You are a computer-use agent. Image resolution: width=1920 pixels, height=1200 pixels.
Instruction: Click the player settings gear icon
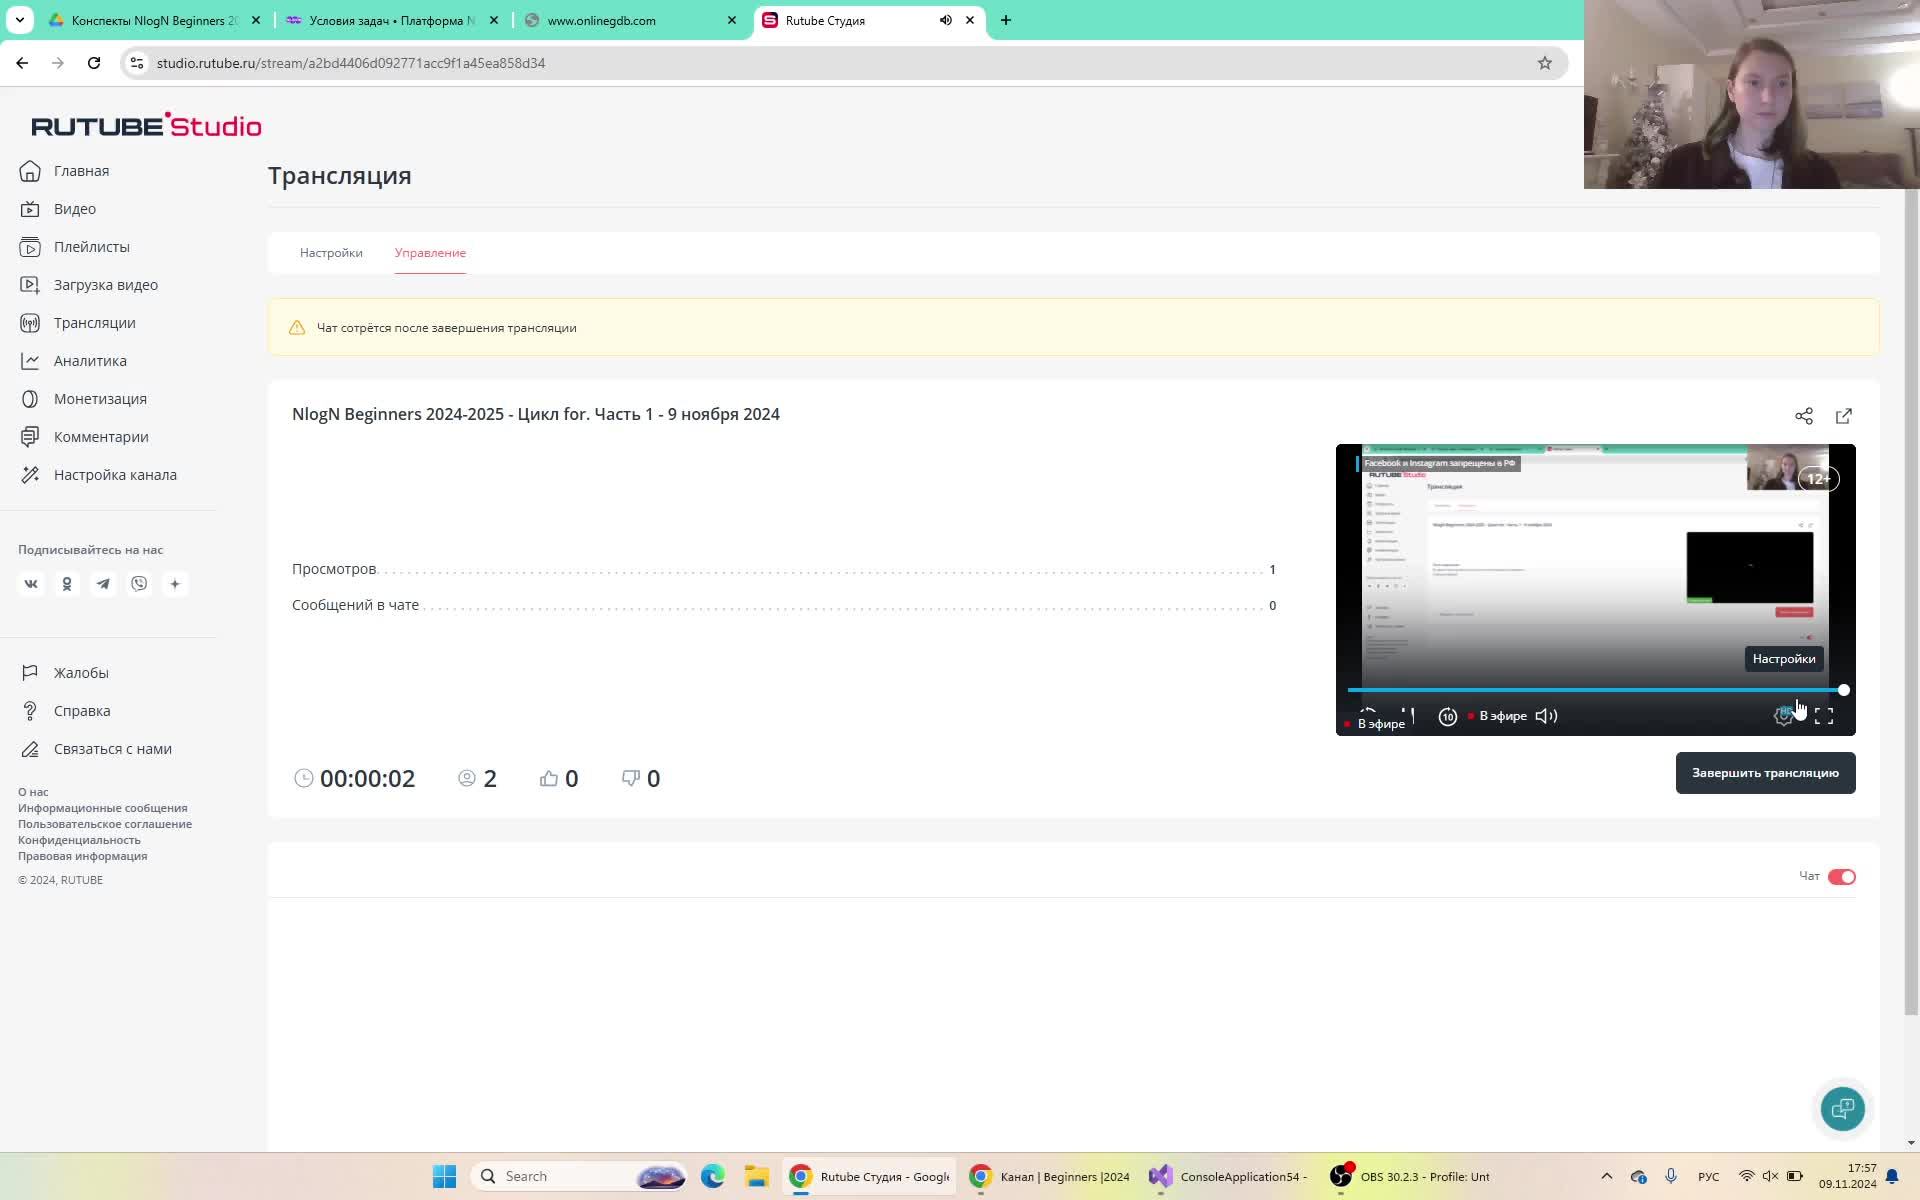[1783, 716]
